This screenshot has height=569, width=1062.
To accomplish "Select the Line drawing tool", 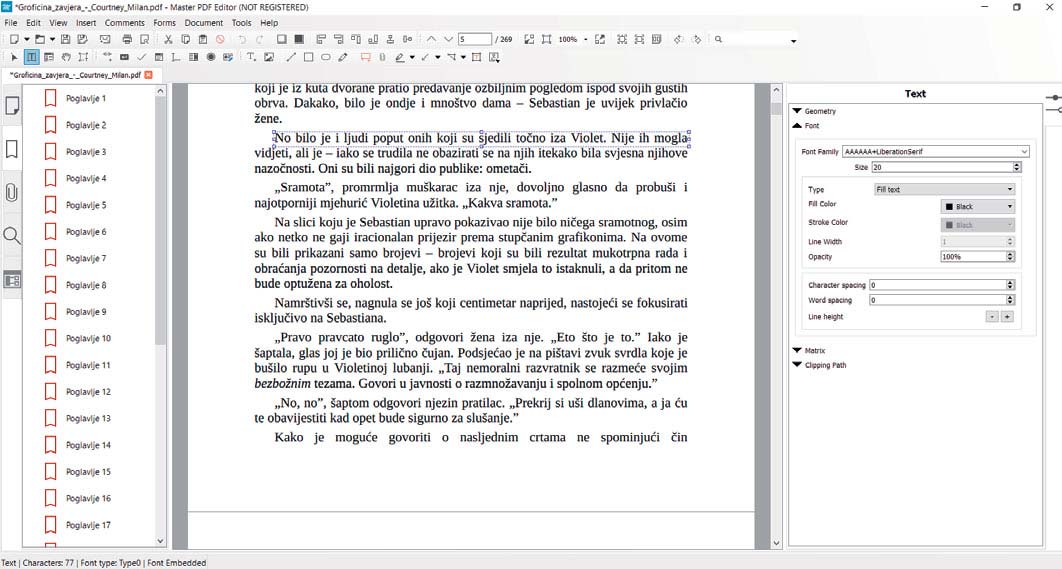I will [291, 57].
